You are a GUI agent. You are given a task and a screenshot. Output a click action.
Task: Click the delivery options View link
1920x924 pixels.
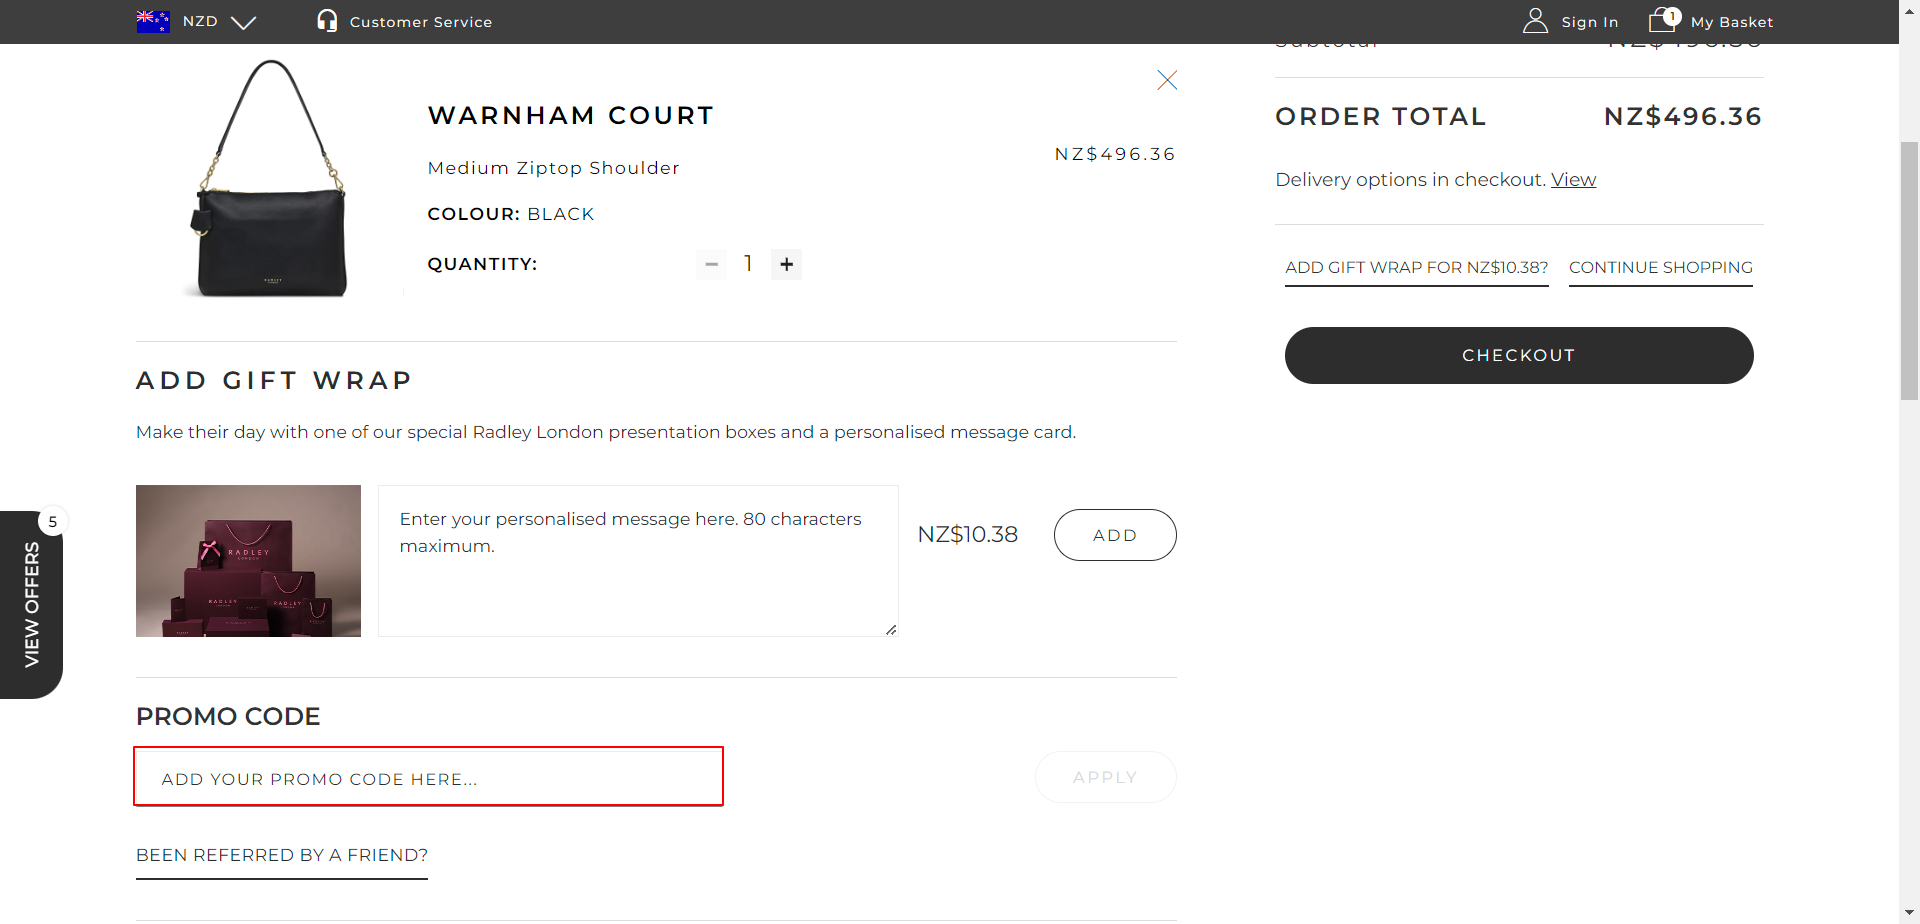click(1573, 179)
